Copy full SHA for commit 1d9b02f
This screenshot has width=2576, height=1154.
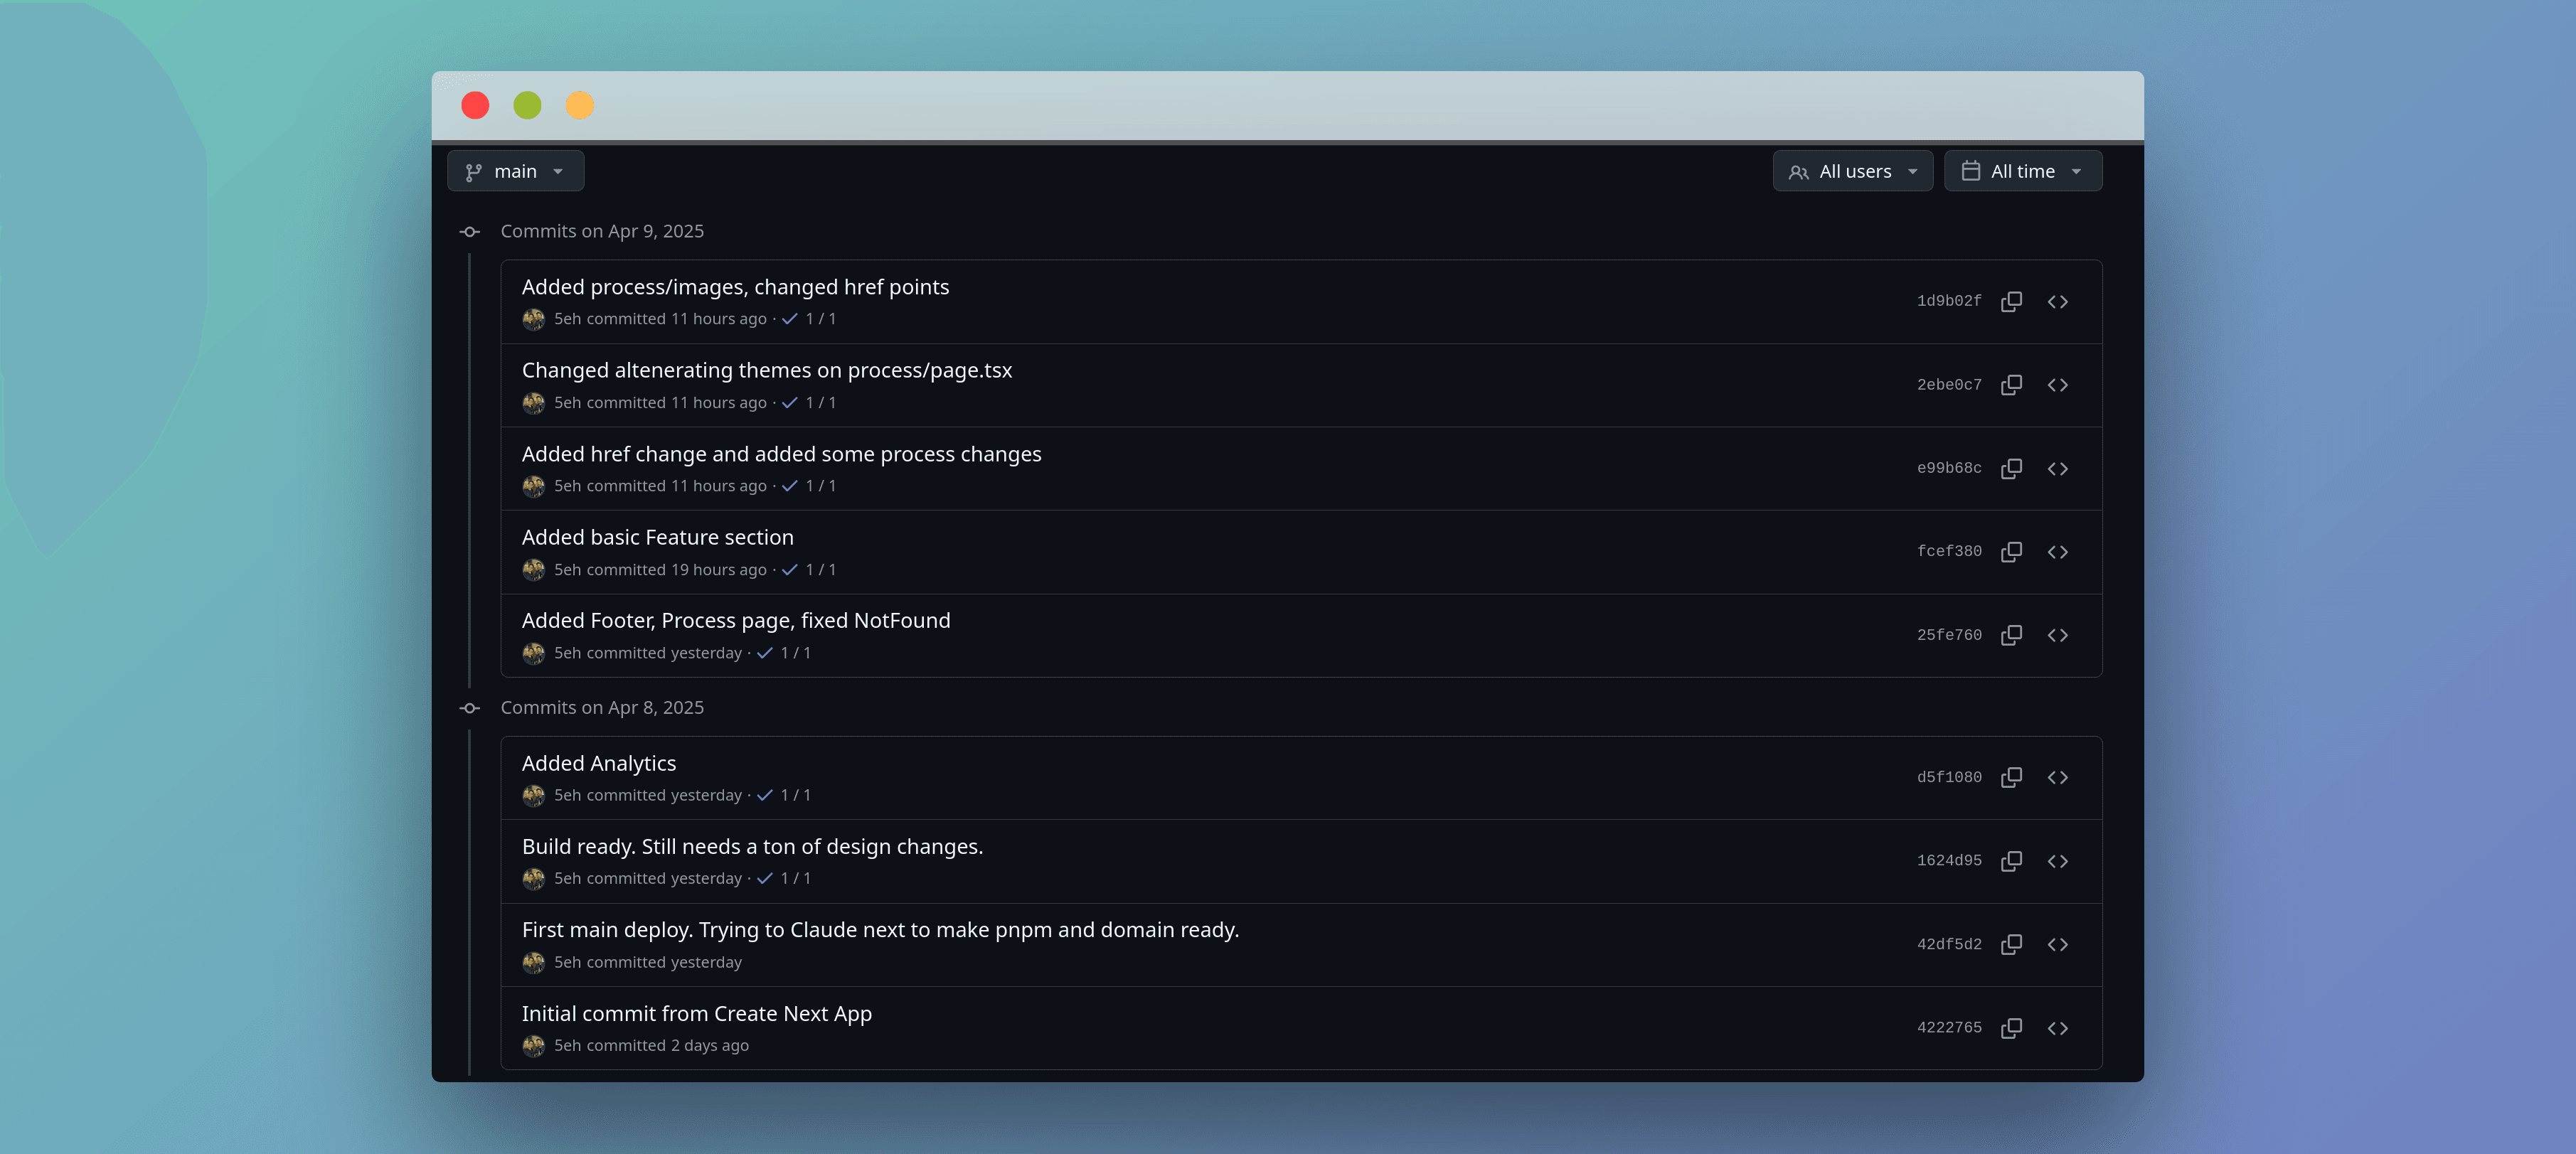[x=2011, y=301]
